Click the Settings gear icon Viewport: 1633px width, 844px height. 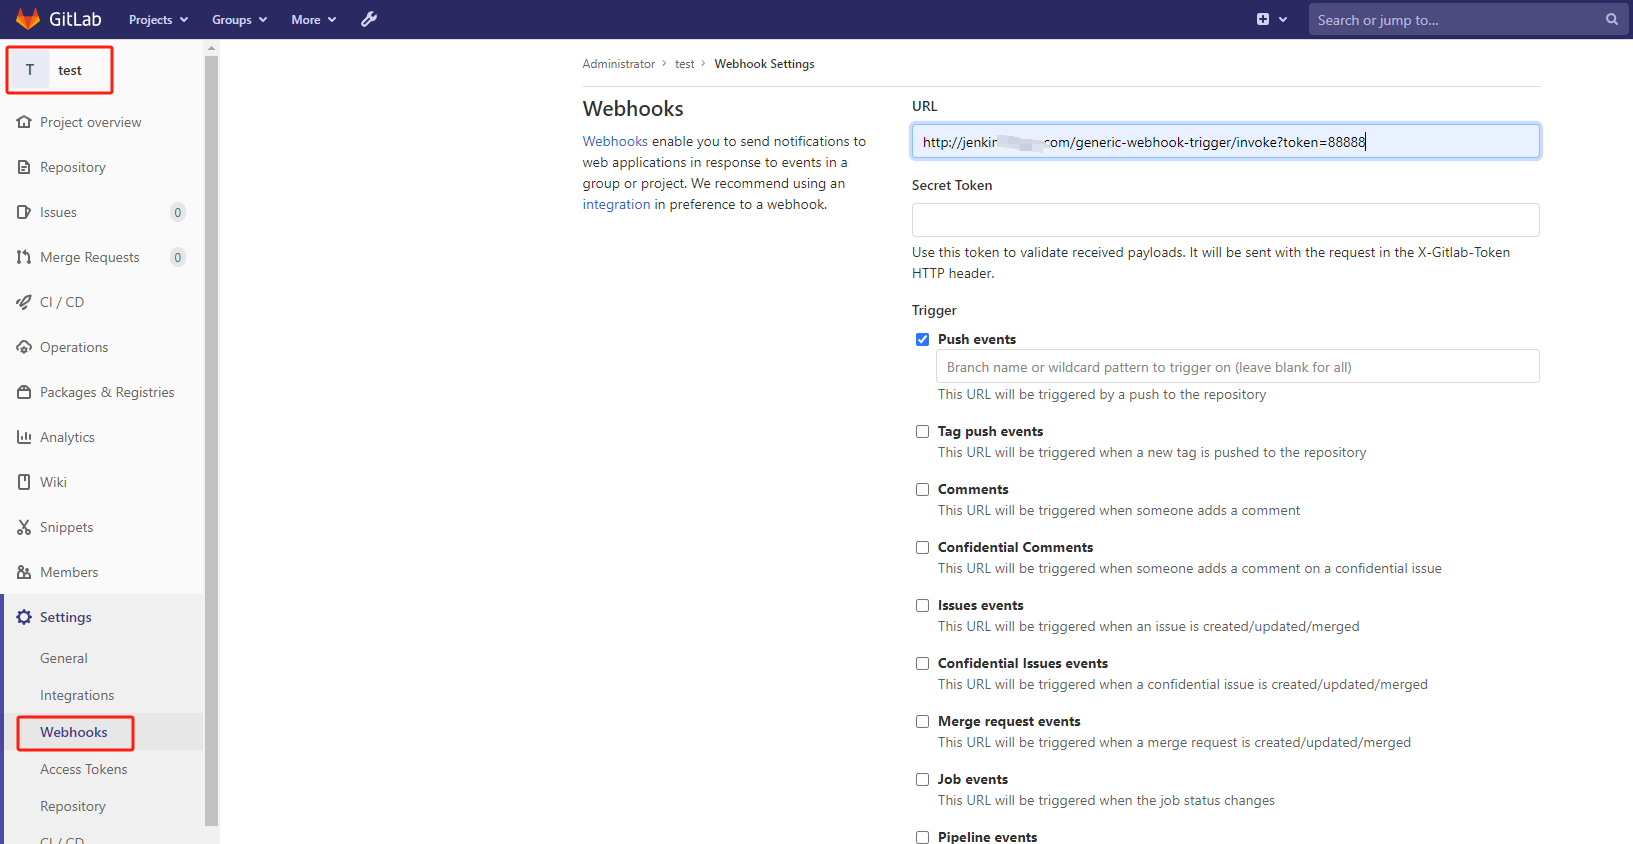pyautogui.click(x=24, y=617)
